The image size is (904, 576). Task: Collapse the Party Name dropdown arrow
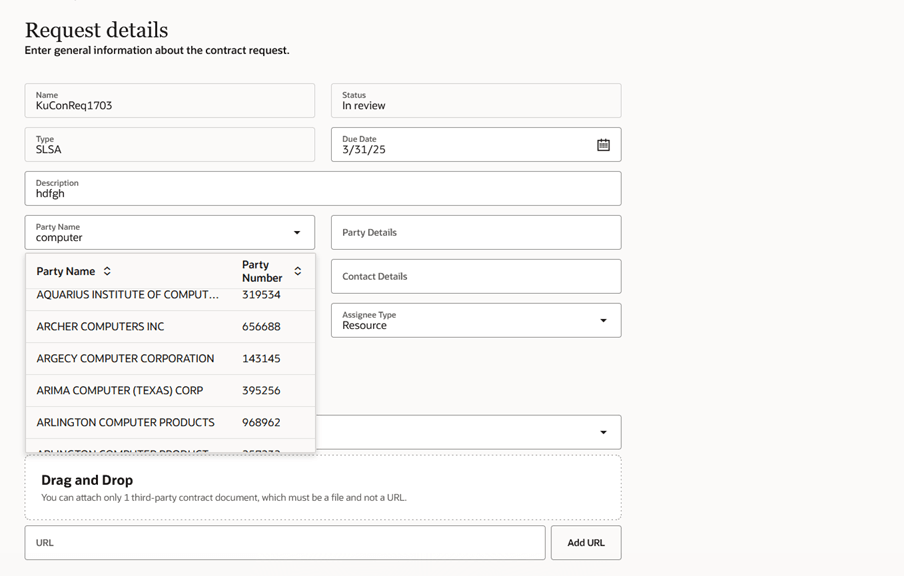[x=297, y=233]
